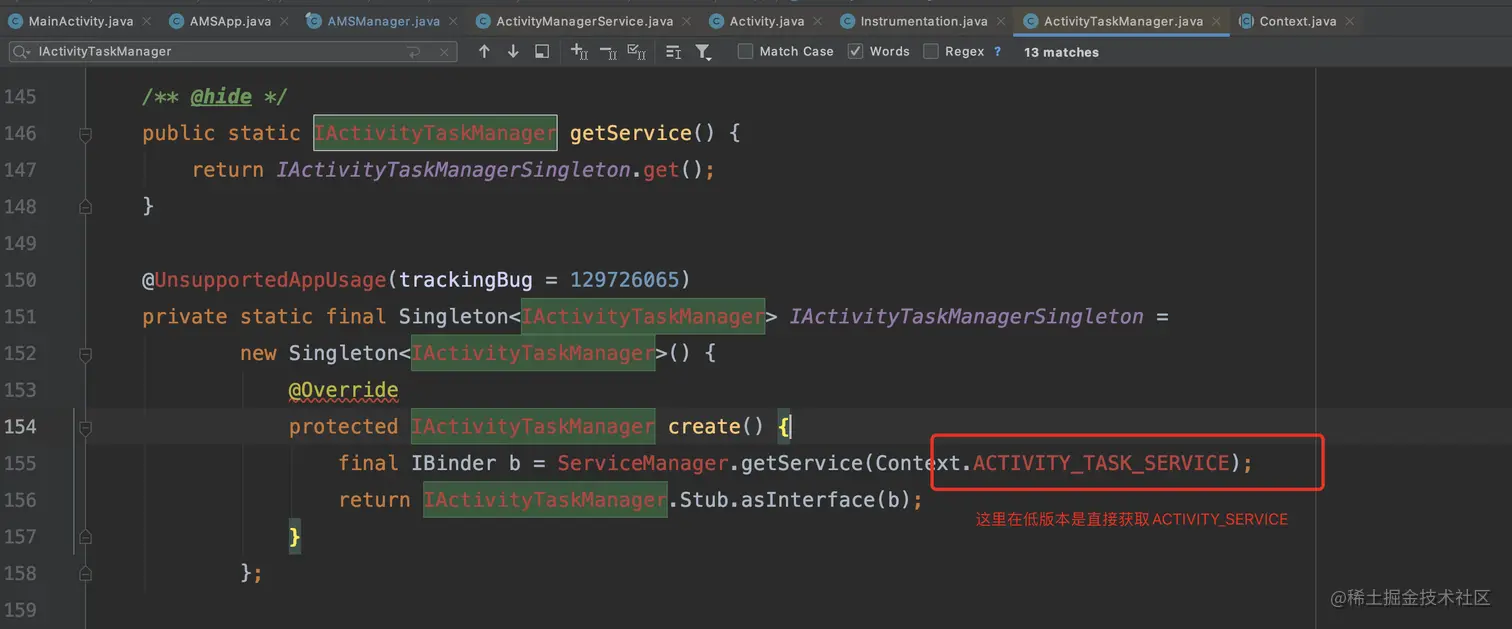Open the search filter funnel menu
Image resolution: width=1512 pixels, height=629 pixels.
coord(703,51)
